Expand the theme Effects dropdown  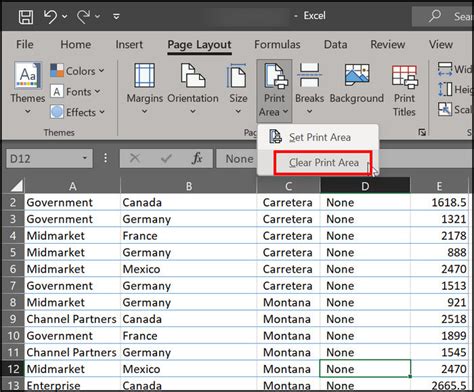point(77,112)
